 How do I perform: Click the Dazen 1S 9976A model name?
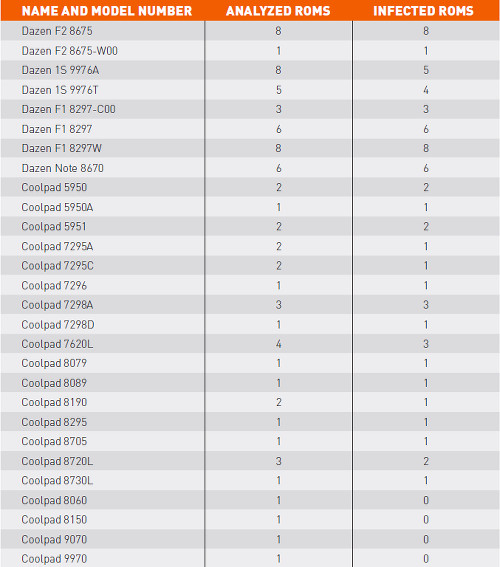(60, 70)
